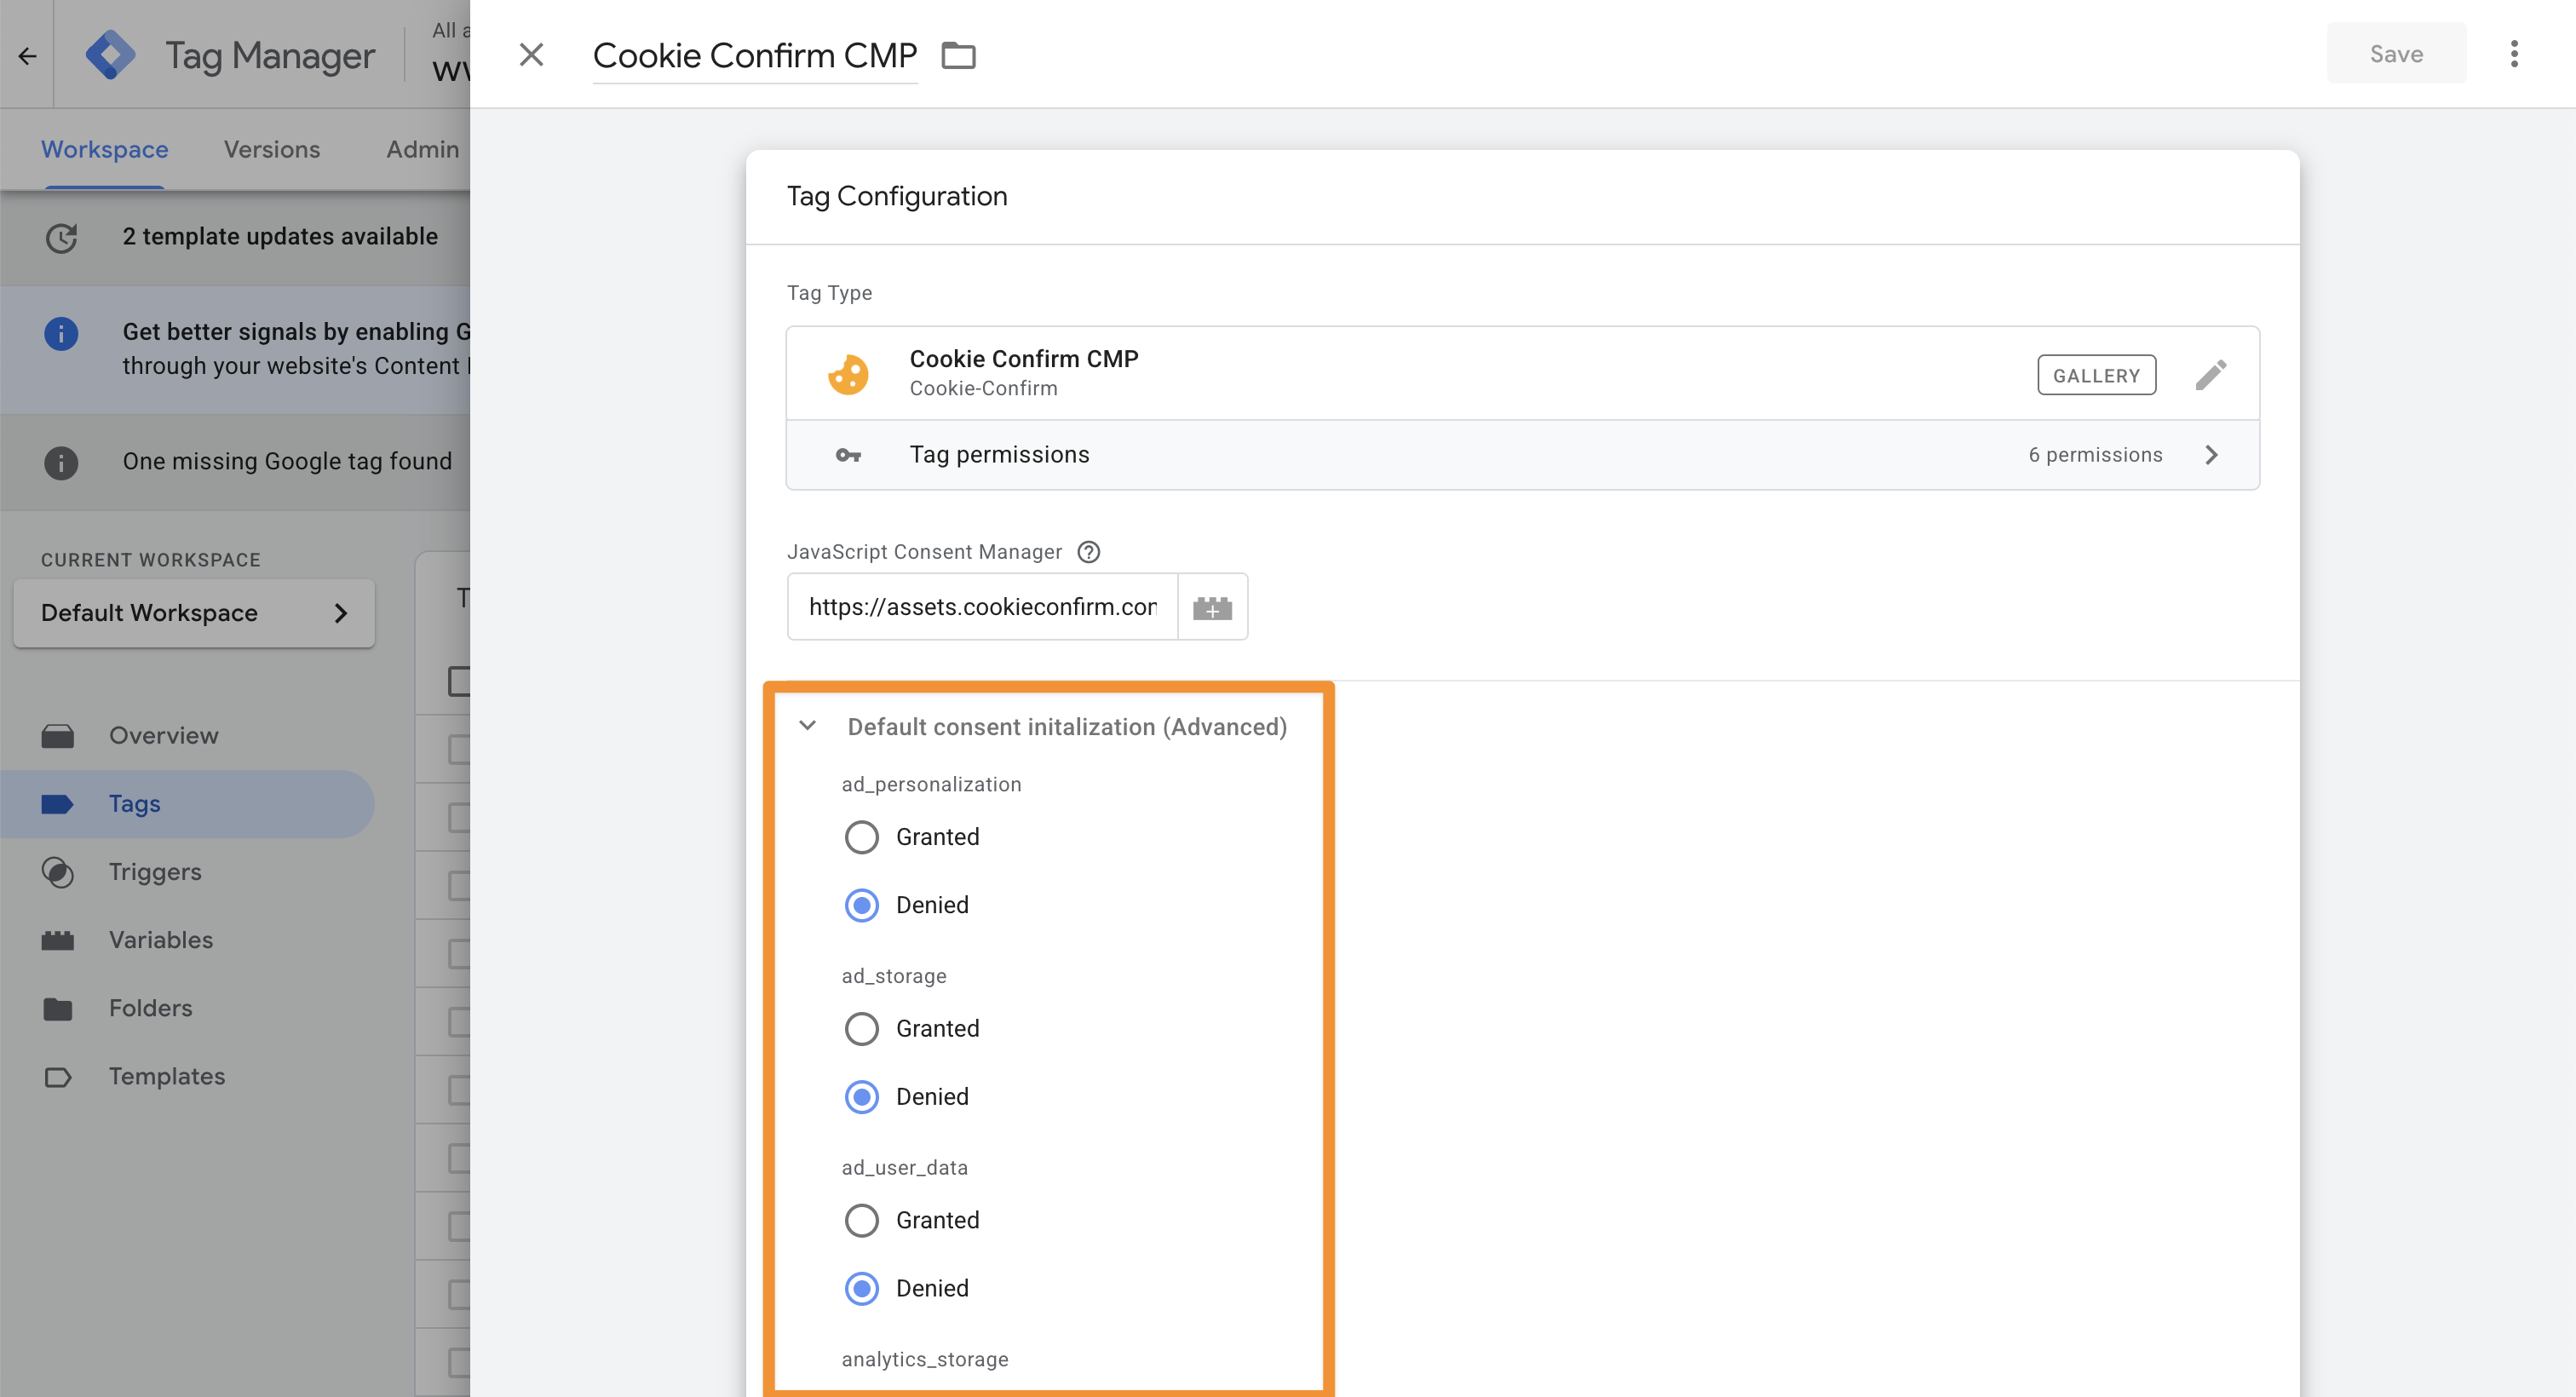Click the template updates refresh icon
Screen dimensions: 2576x1397
point(61,237)
